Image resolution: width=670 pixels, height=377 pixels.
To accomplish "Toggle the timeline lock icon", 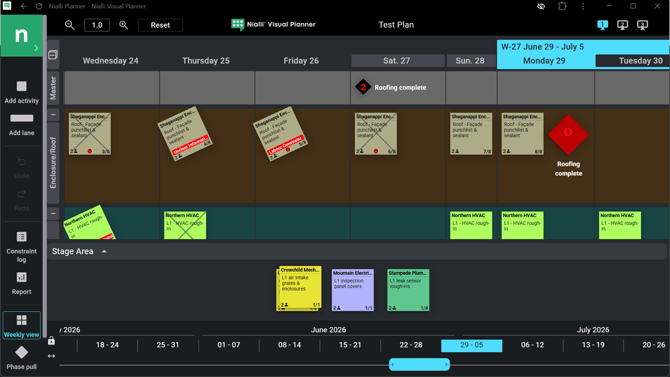I will [51, 341].
